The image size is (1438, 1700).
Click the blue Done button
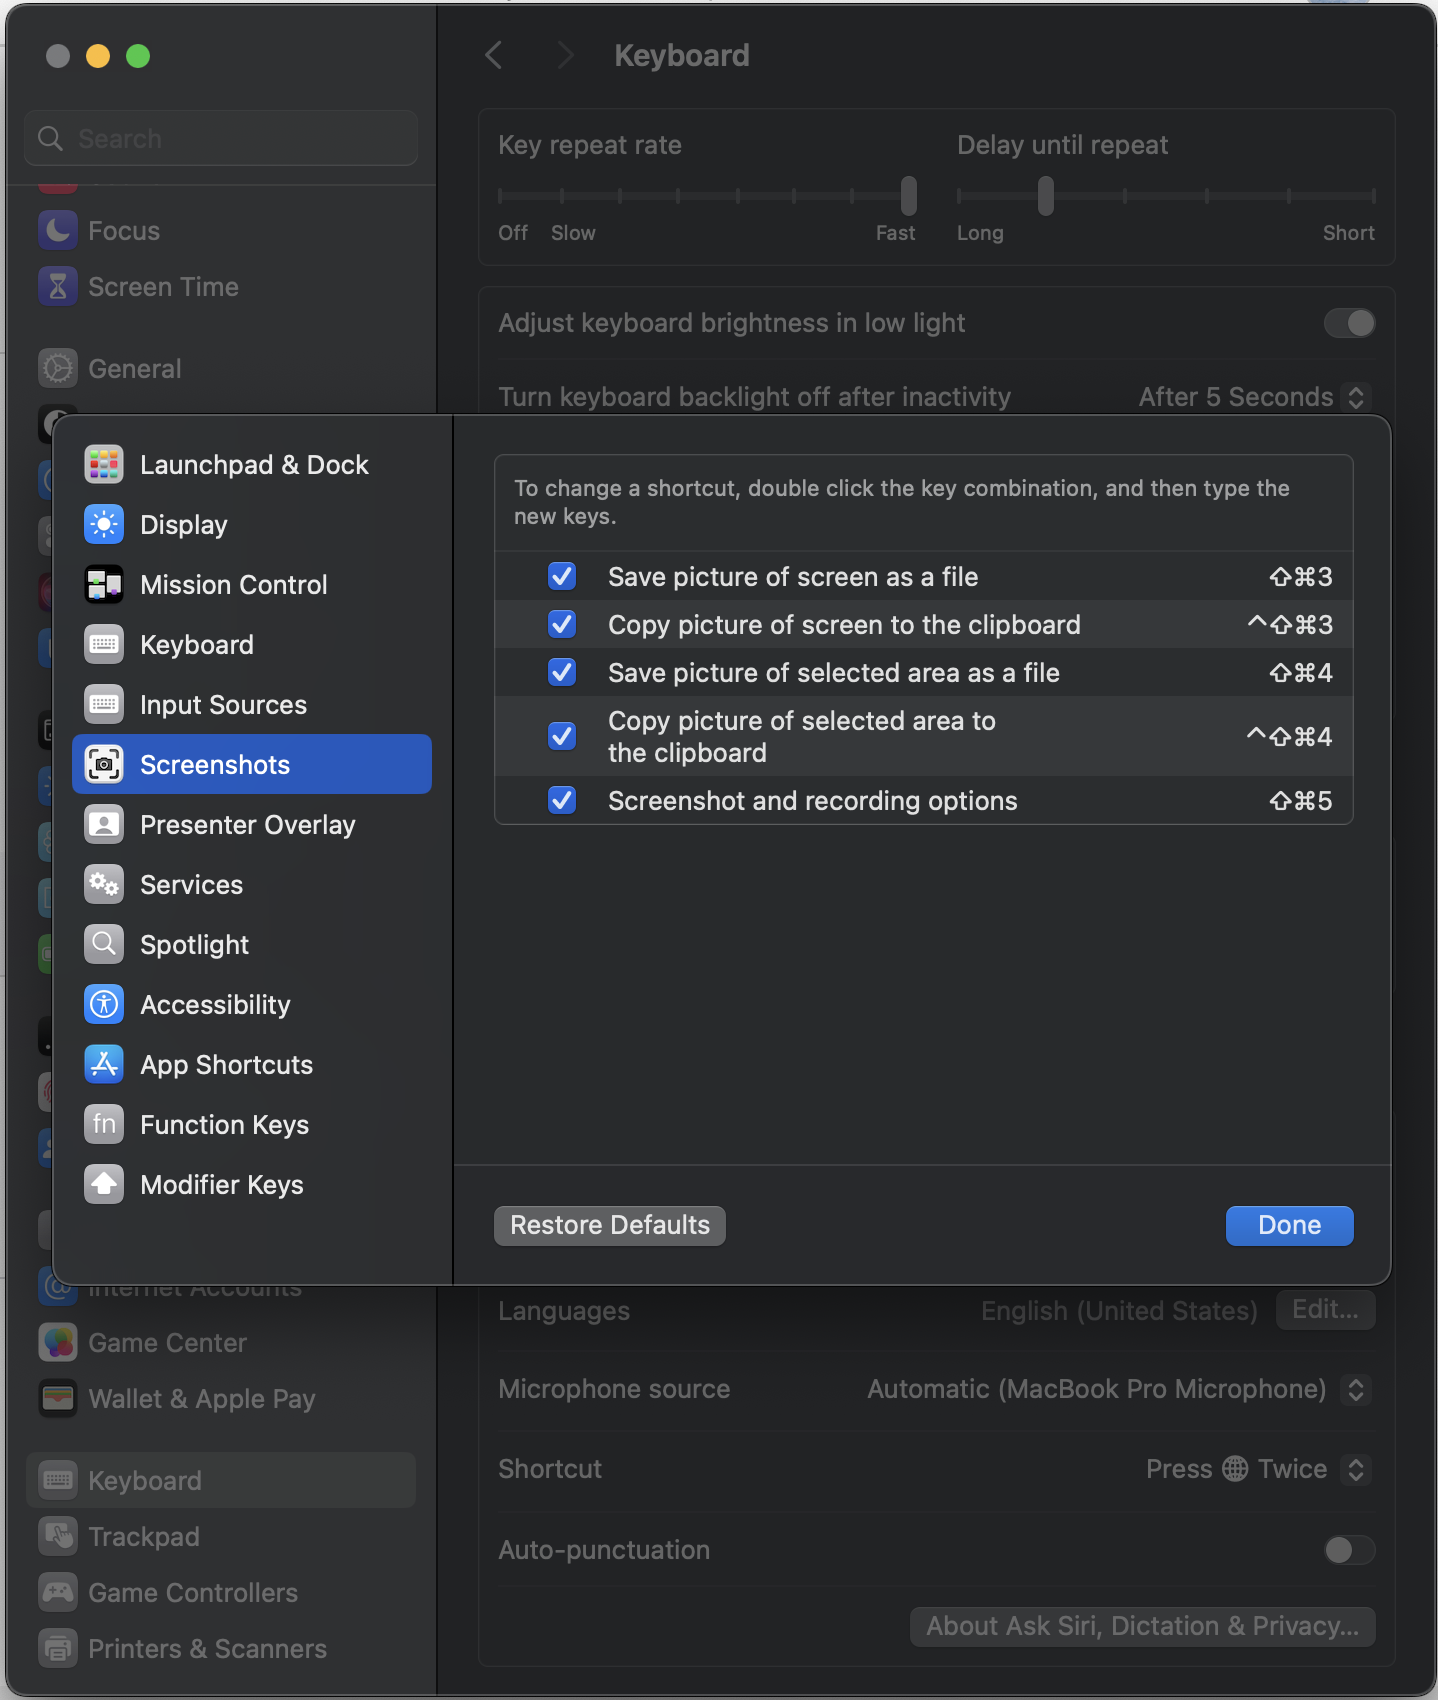click(1289, 1226)
